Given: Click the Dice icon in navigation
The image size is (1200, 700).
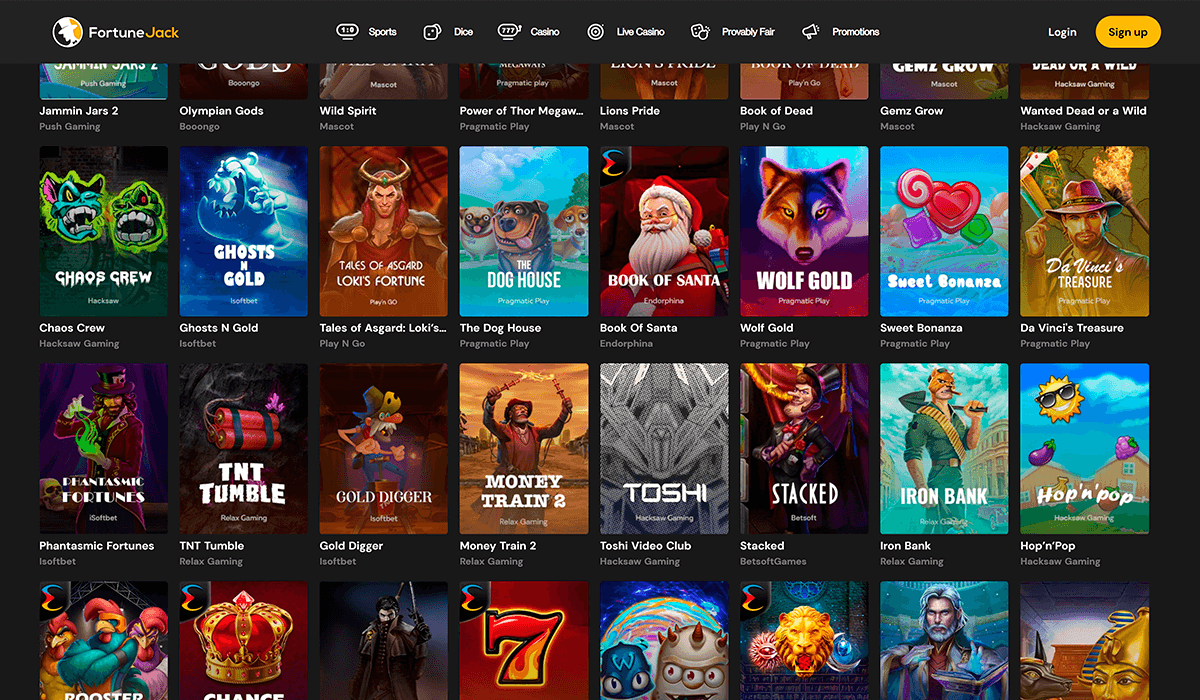Looking at the screenshot, I should 432,32.
